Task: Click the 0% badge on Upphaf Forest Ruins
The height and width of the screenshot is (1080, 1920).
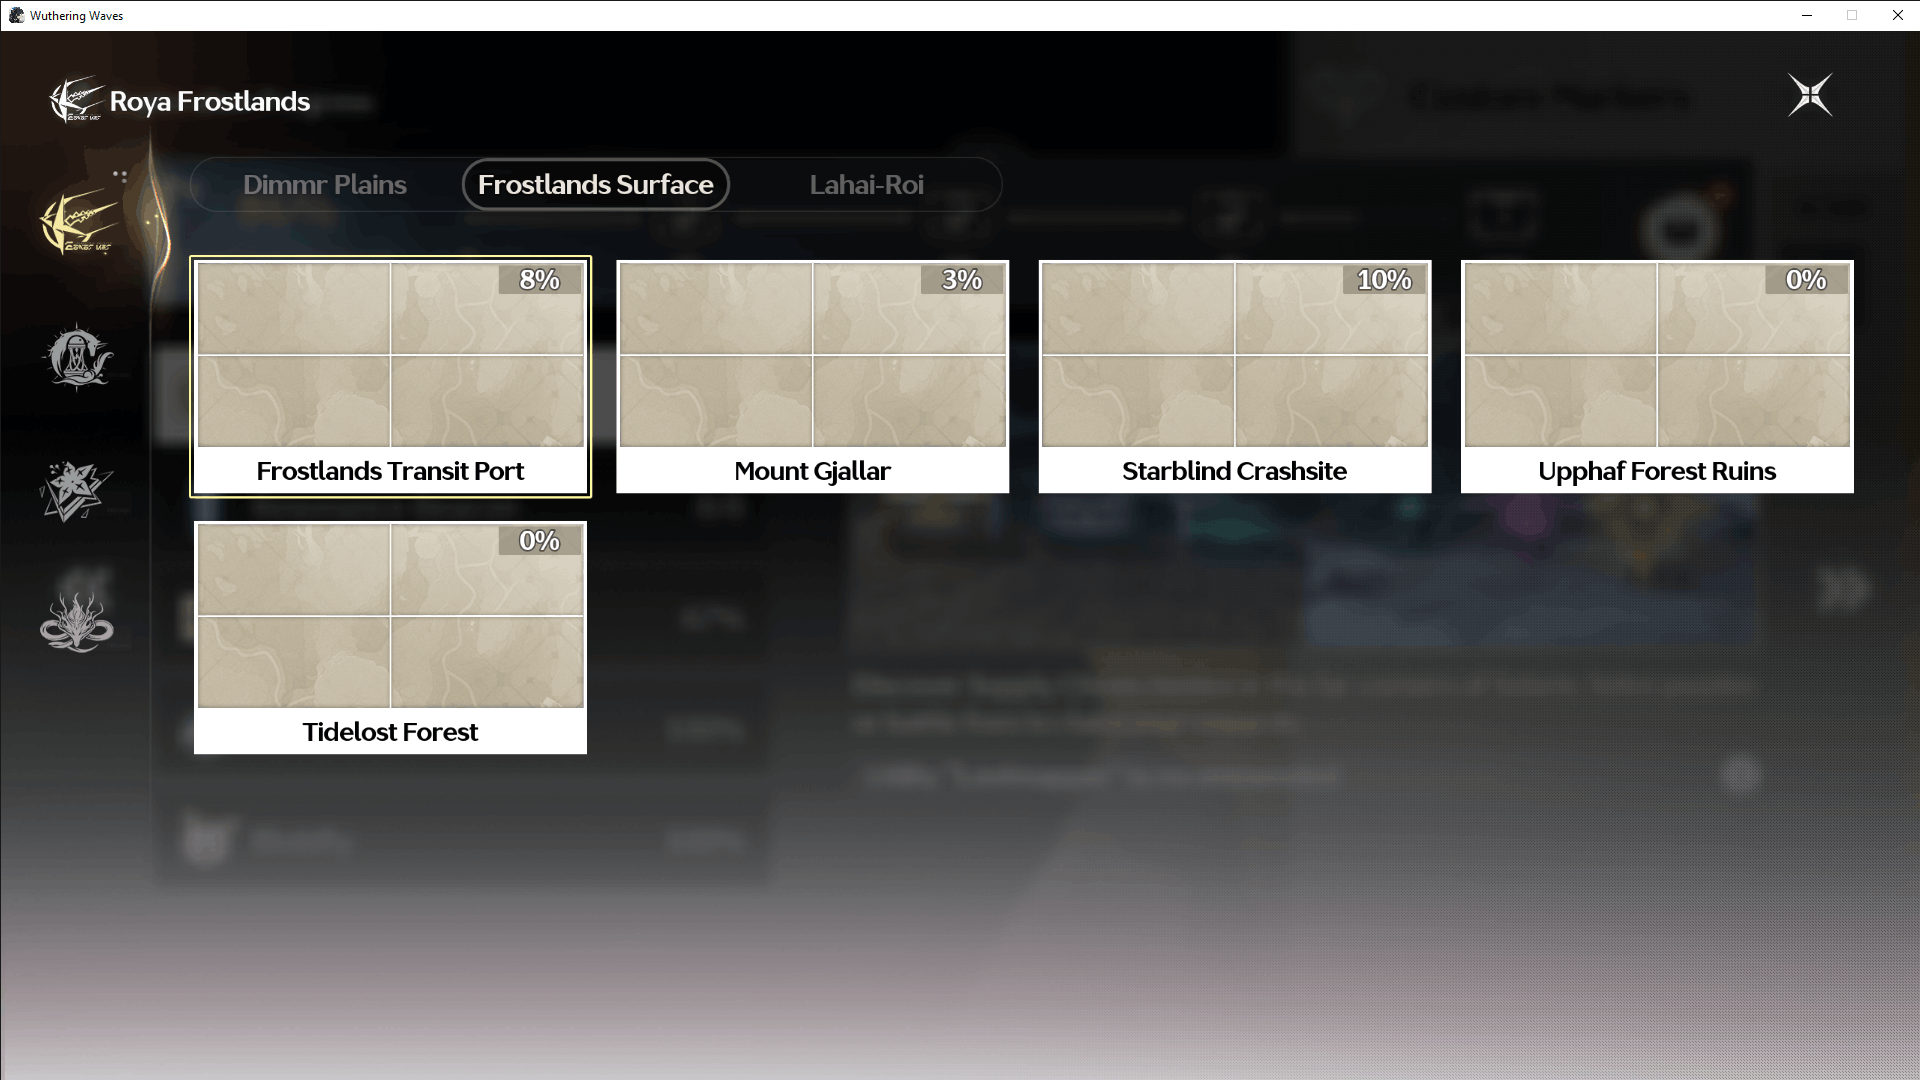Action: tap(1807, 280)
